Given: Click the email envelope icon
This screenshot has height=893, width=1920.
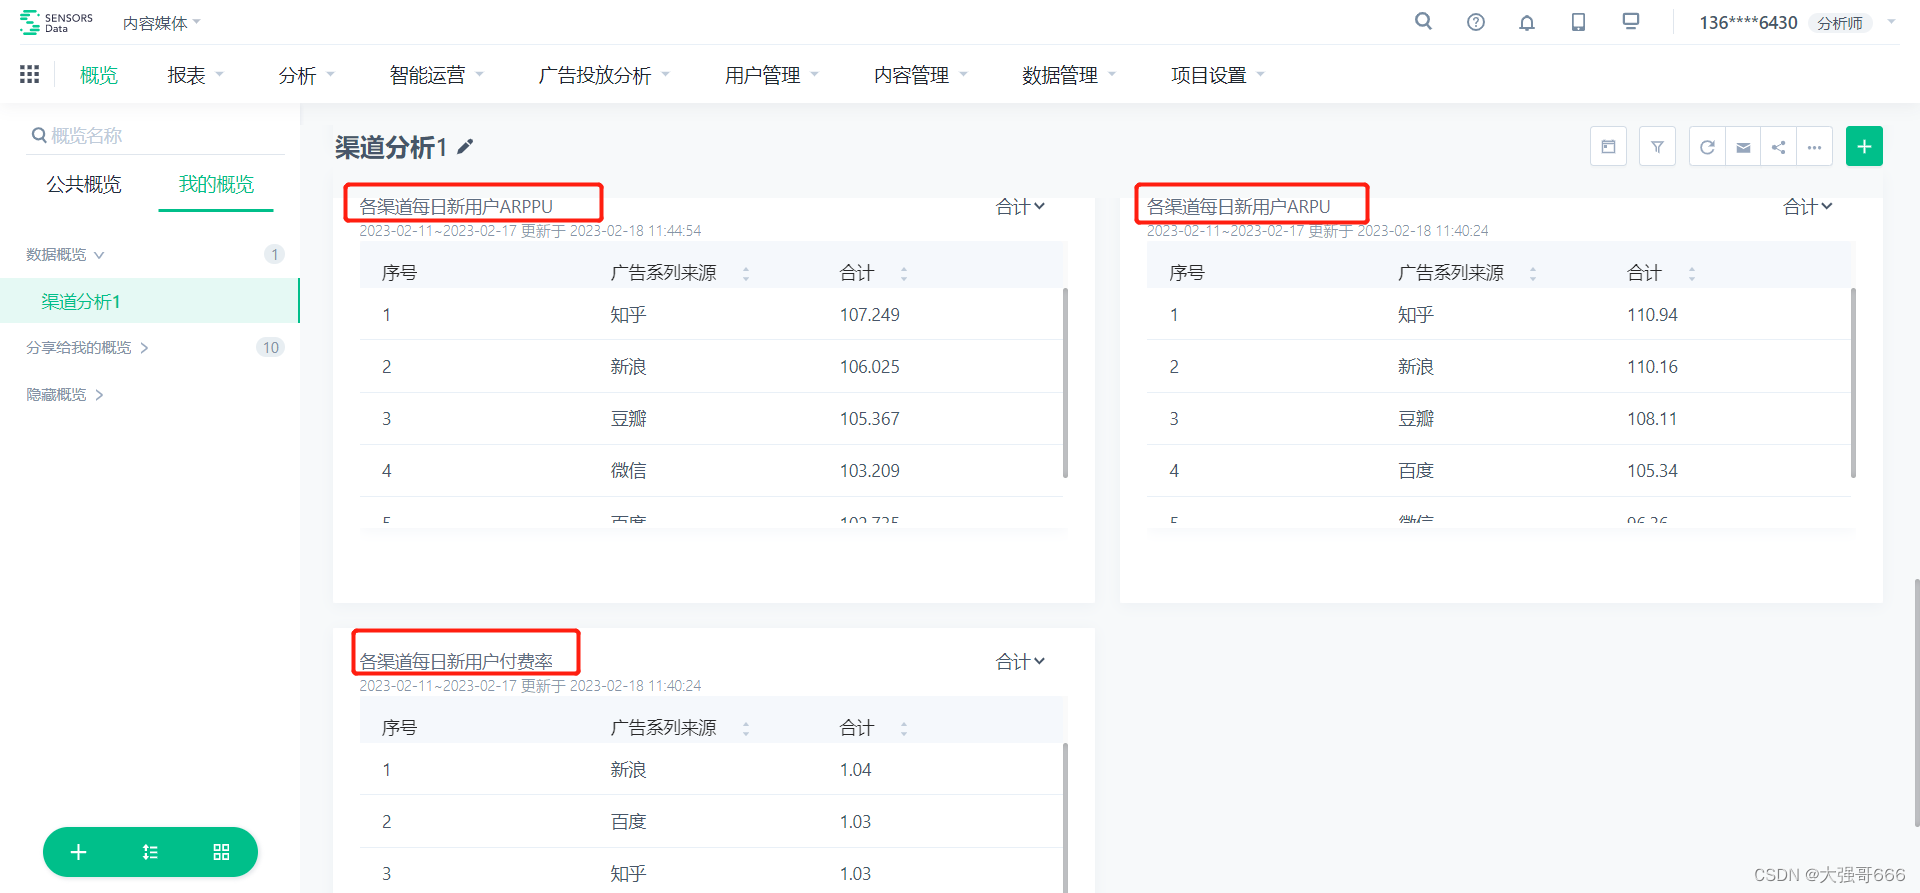Looking at the screenshot, I should coord(1743,147).
